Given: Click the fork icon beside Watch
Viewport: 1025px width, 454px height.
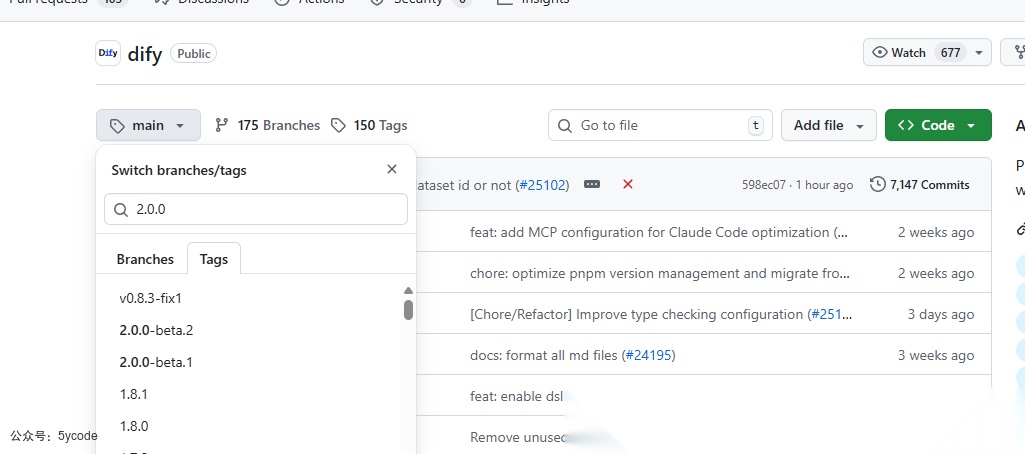Looking at the screenshot, I should click(1018, 52).
